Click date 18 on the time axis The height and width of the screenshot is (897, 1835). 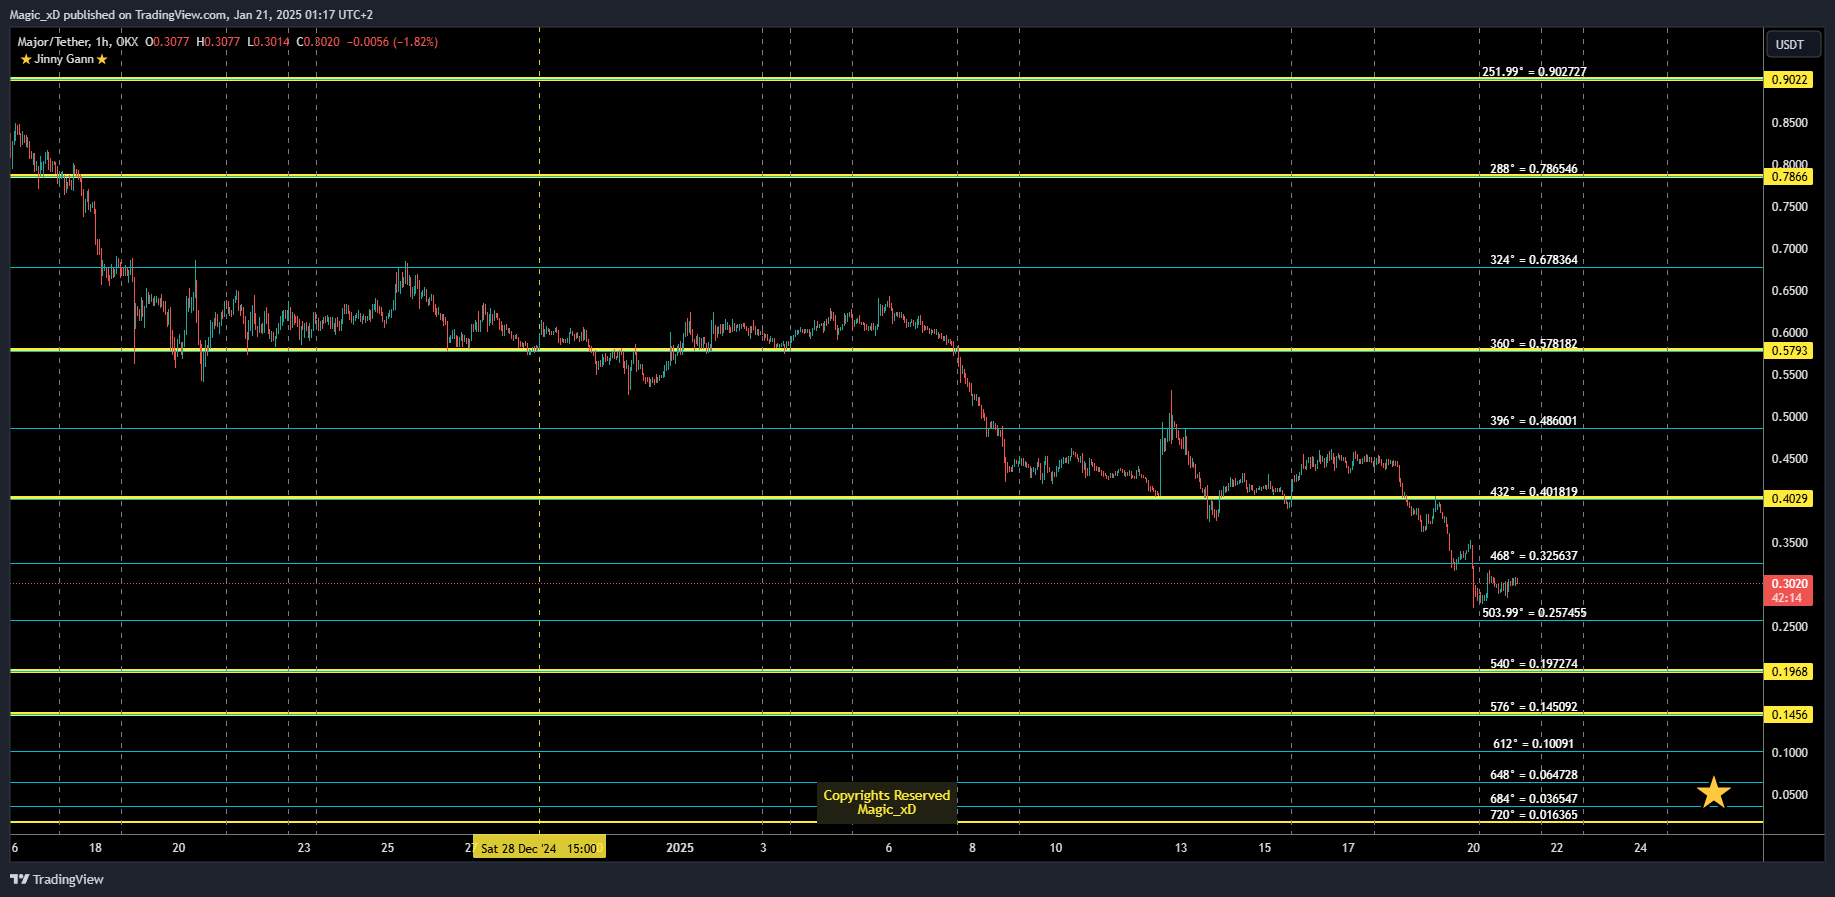(x=95, y=848)
